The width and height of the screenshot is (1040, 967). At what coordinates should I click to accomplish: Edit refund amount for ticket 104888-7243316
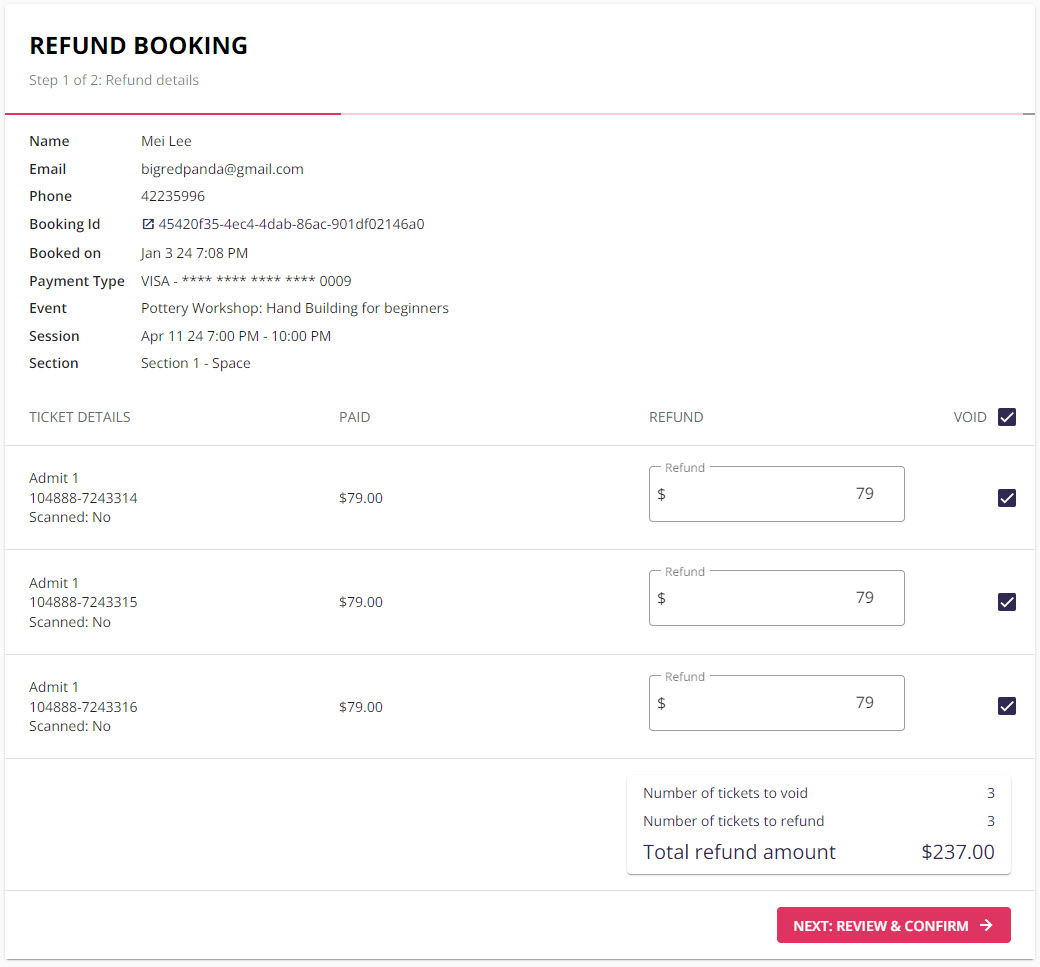776,703
